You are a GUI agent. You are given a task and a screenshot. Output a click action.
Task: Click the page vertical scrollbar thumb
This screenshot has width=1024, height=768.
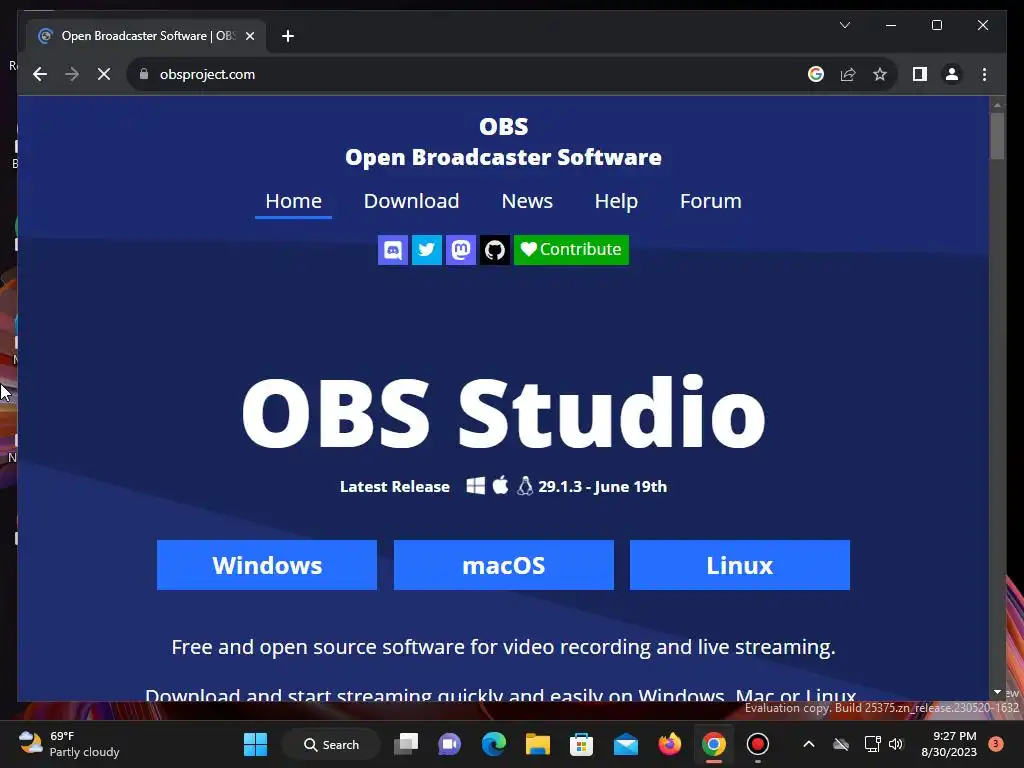(x=997, y=136)
